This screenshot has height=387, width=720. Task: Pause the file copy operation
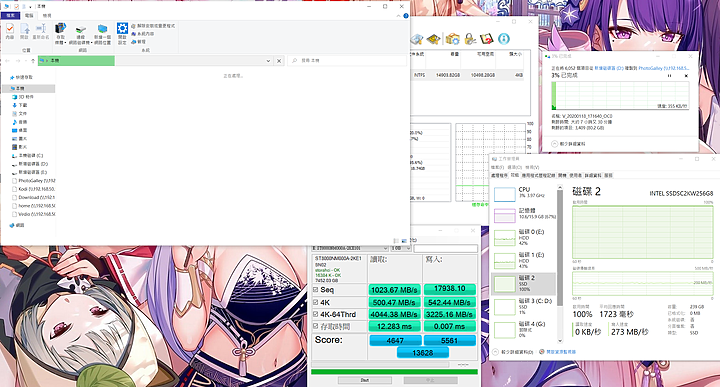pos(669,76)
